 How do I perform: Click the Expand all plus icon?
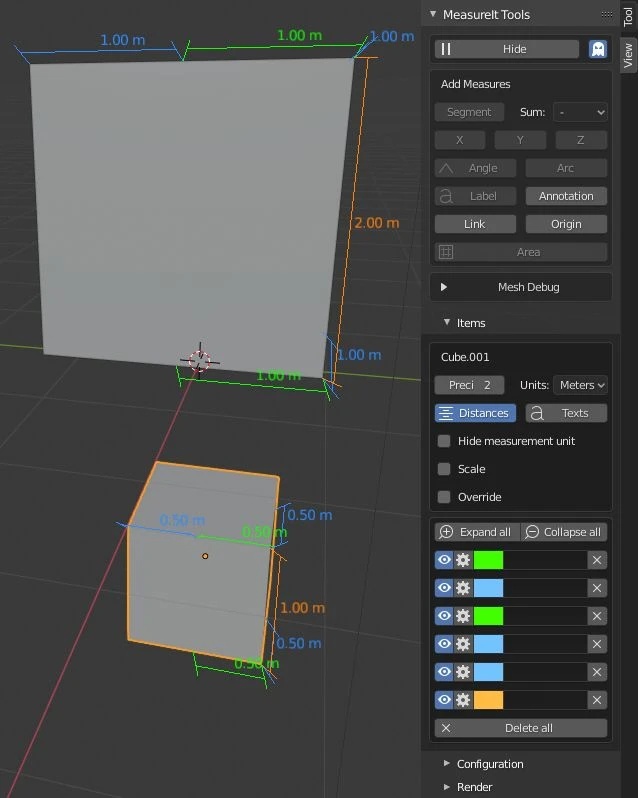(x=446, y=532)
